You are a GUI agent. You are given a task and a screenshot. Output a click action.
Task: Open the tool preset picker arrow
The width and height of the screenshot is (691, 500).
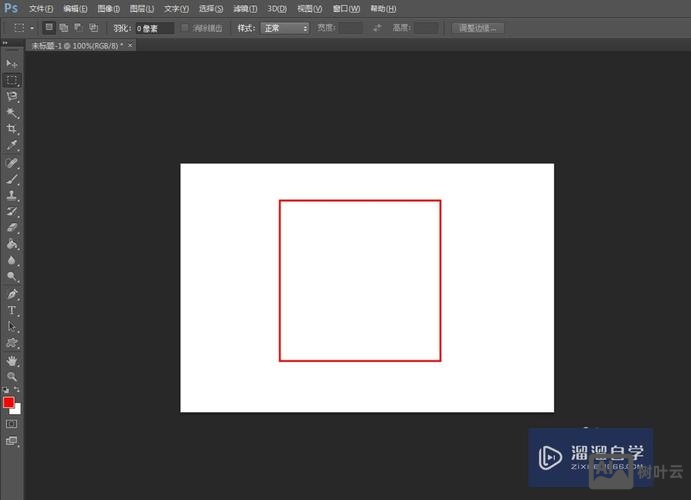[33, 28]
